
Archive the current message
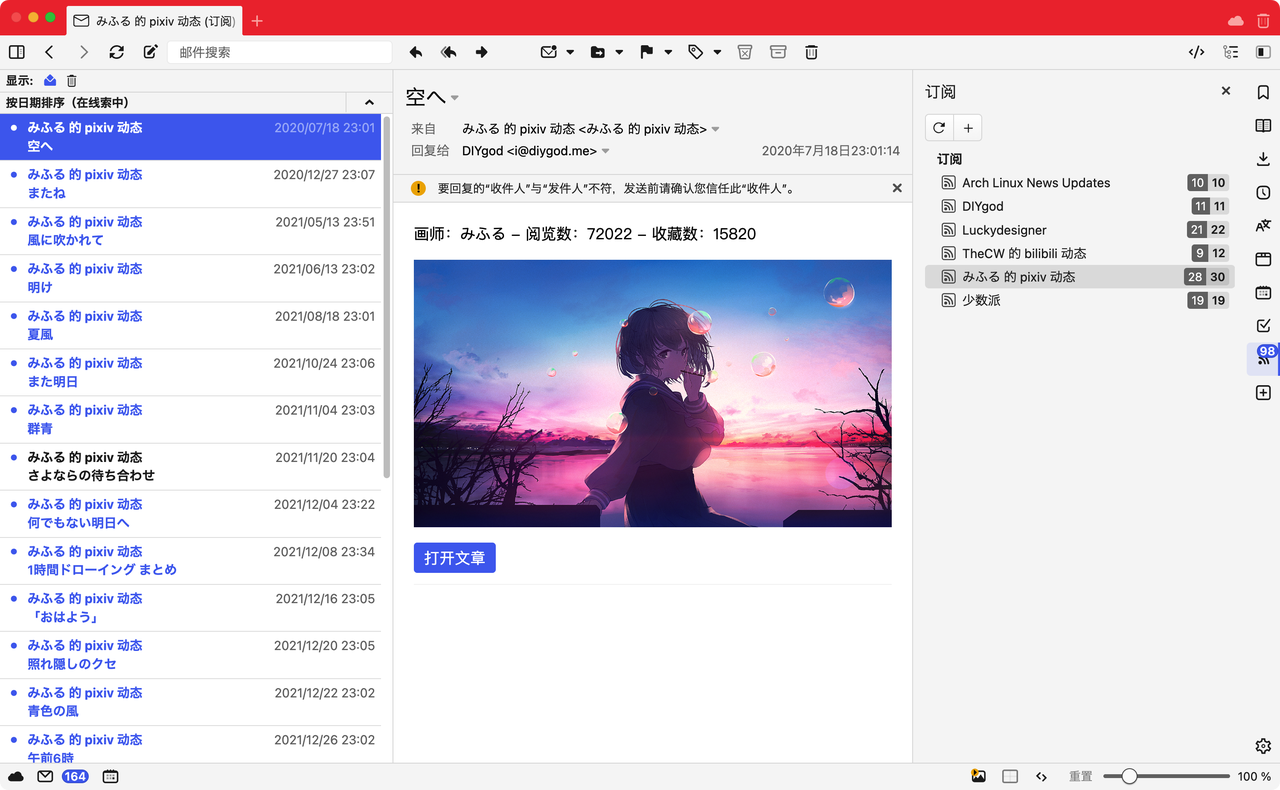click(778, 52)
